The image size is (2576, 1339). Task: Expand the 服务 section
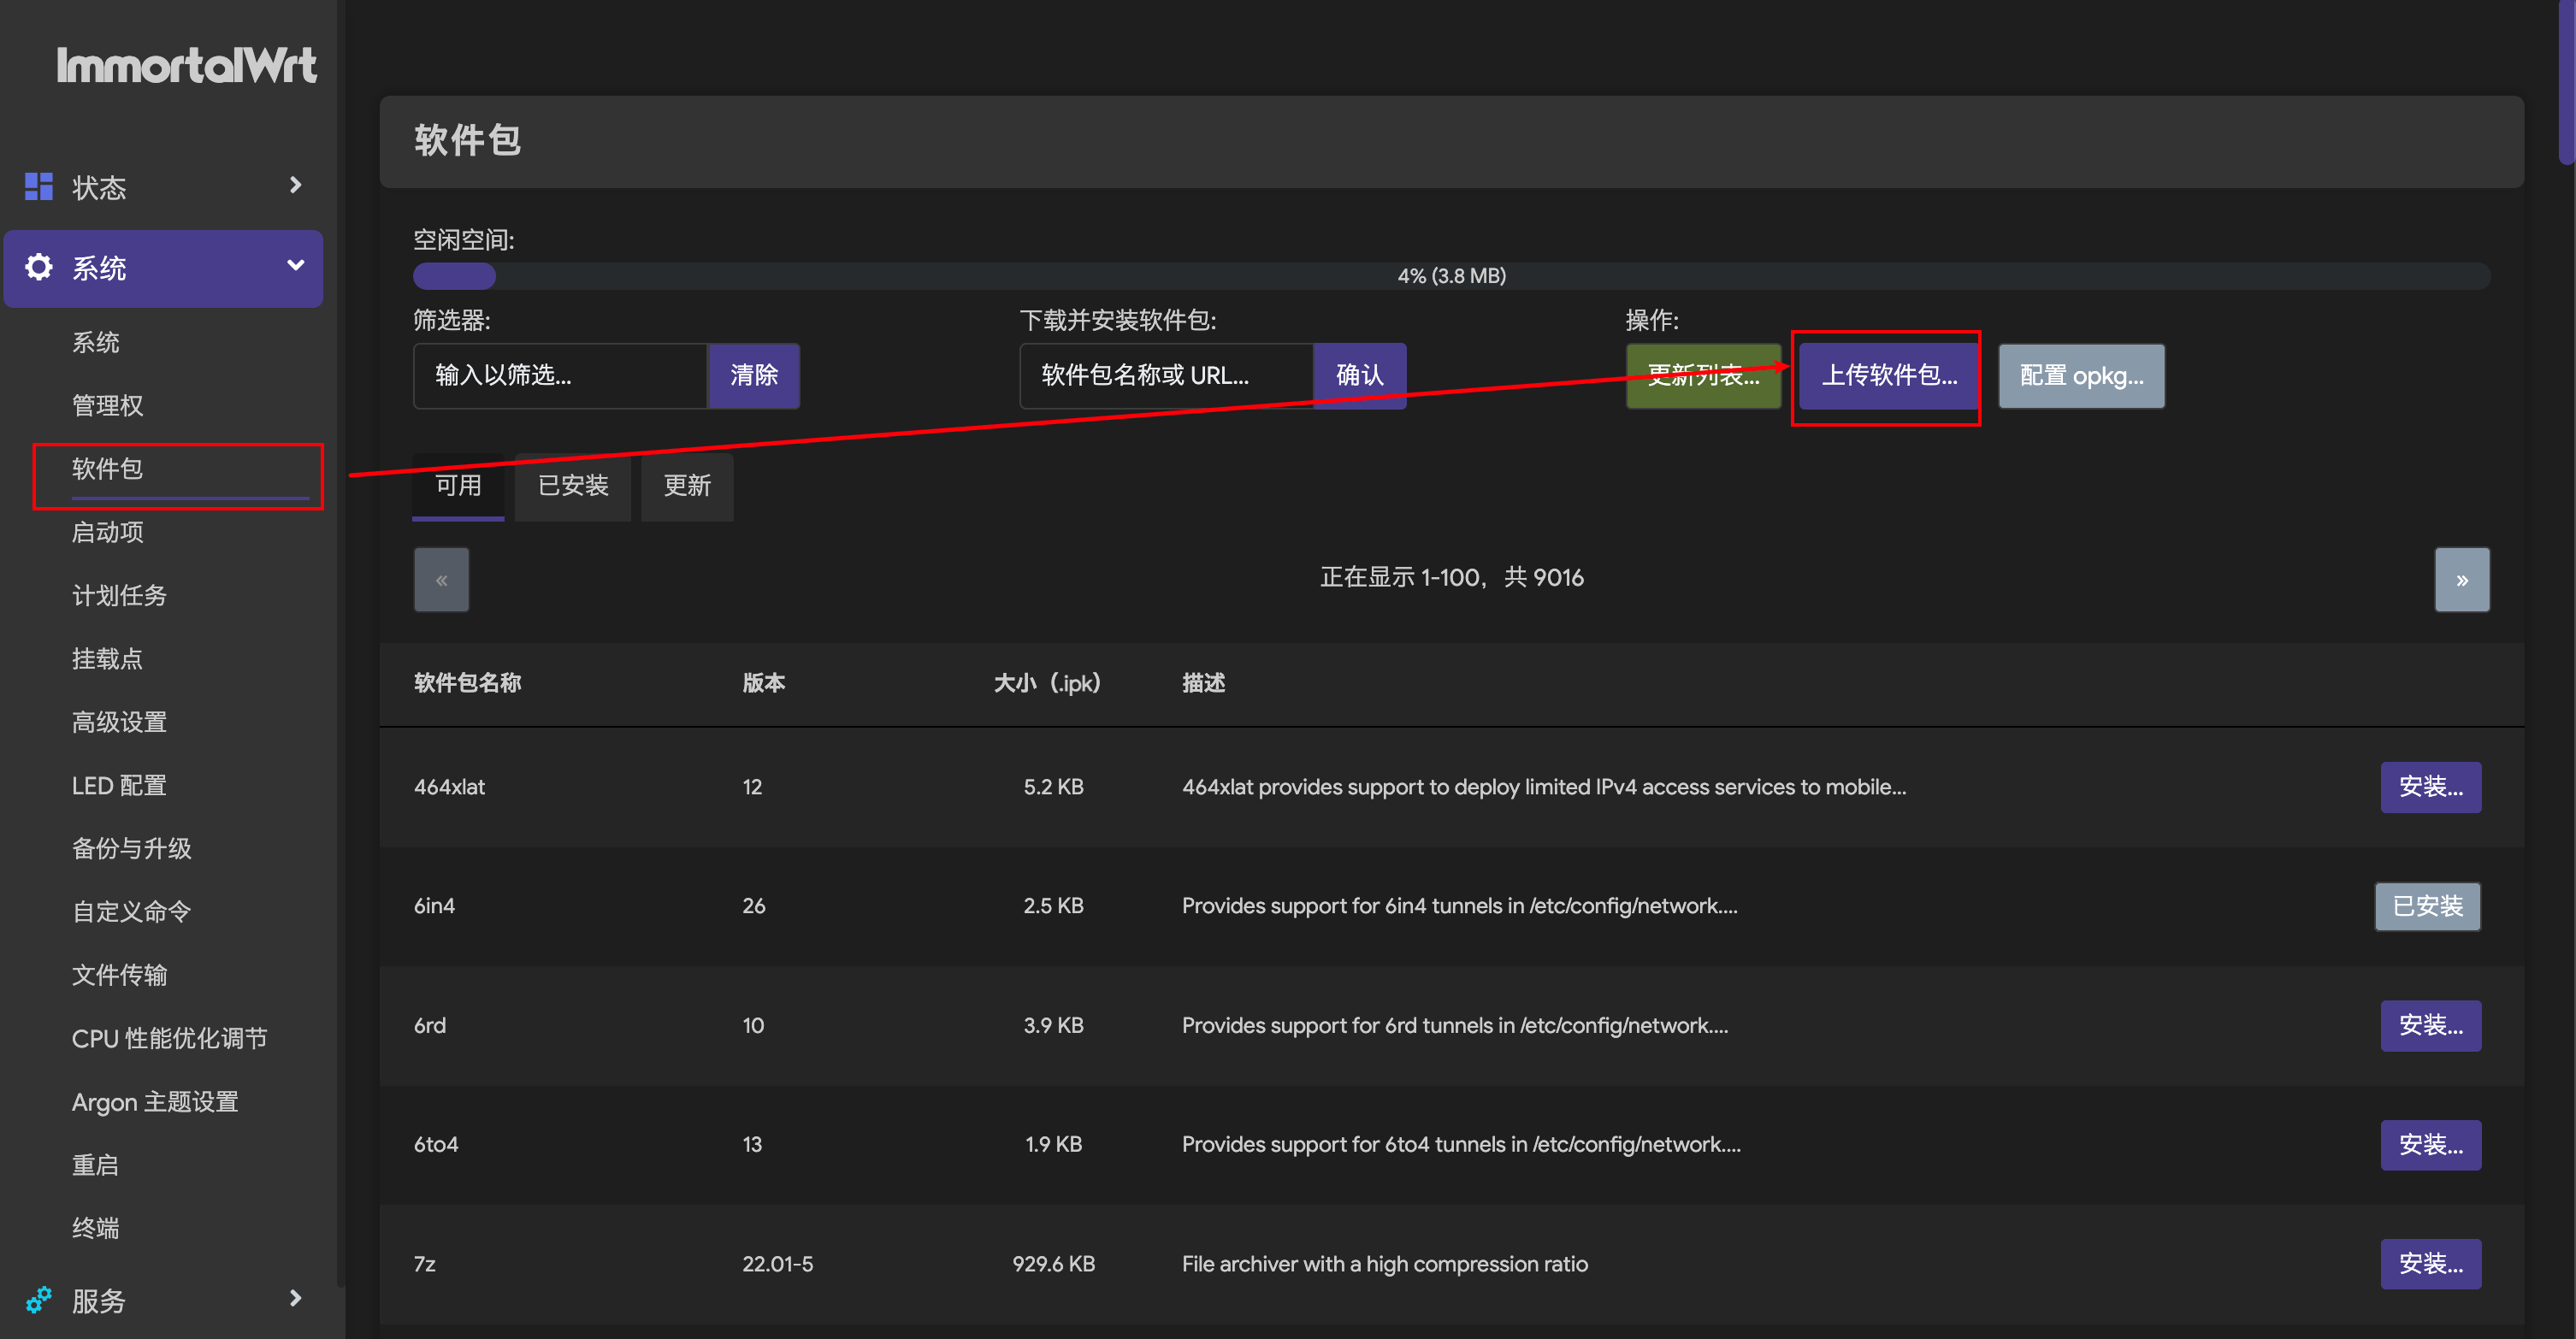(x=295, y=1298)
